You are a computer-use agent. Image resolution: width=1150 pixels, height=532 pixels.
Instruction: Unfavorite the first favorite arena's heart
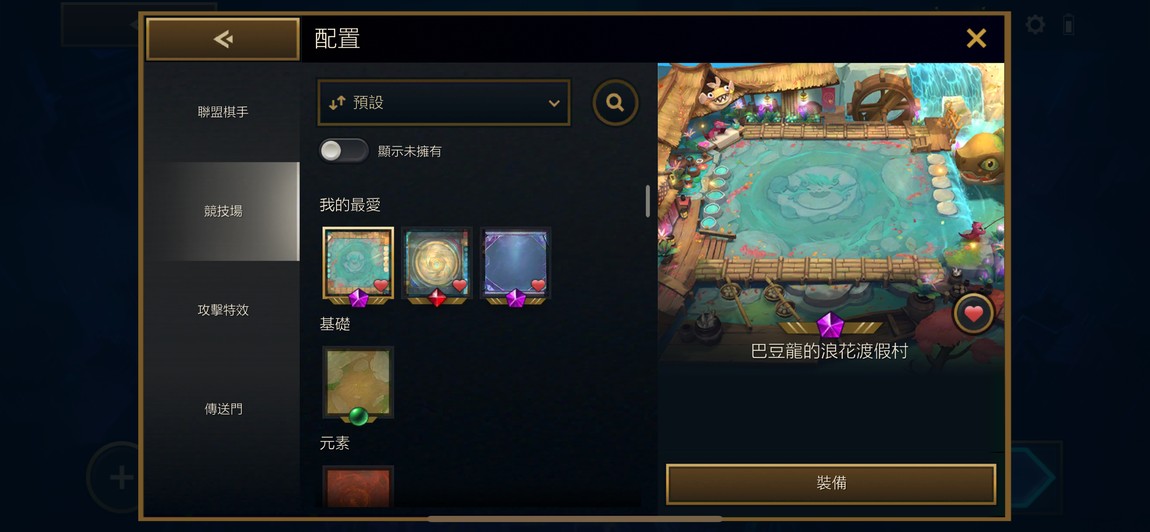coord(381,285)
